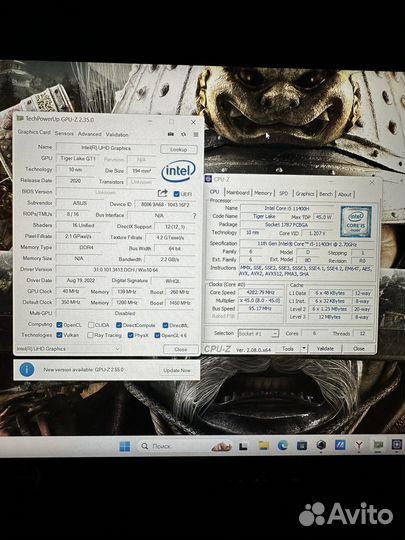The image size is (405, 540).
Task: Click the GPU-Z title bar app icon
Action: 20,118
